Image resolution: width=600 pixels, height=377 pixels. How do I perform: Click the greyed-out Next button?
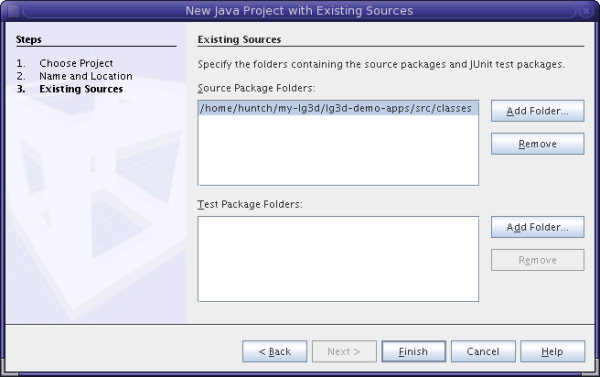pos(344,351)
